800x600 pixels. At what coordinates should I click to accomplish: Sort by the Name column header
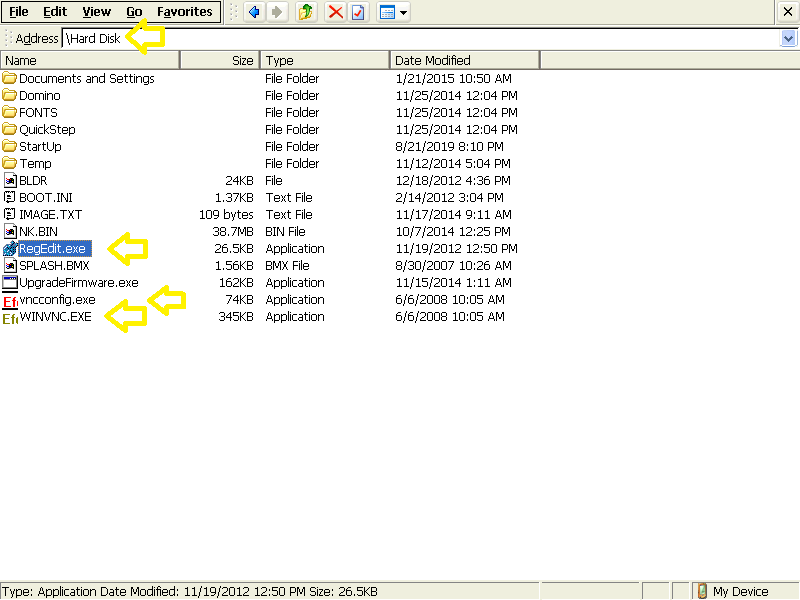click(x=90, y=60)
